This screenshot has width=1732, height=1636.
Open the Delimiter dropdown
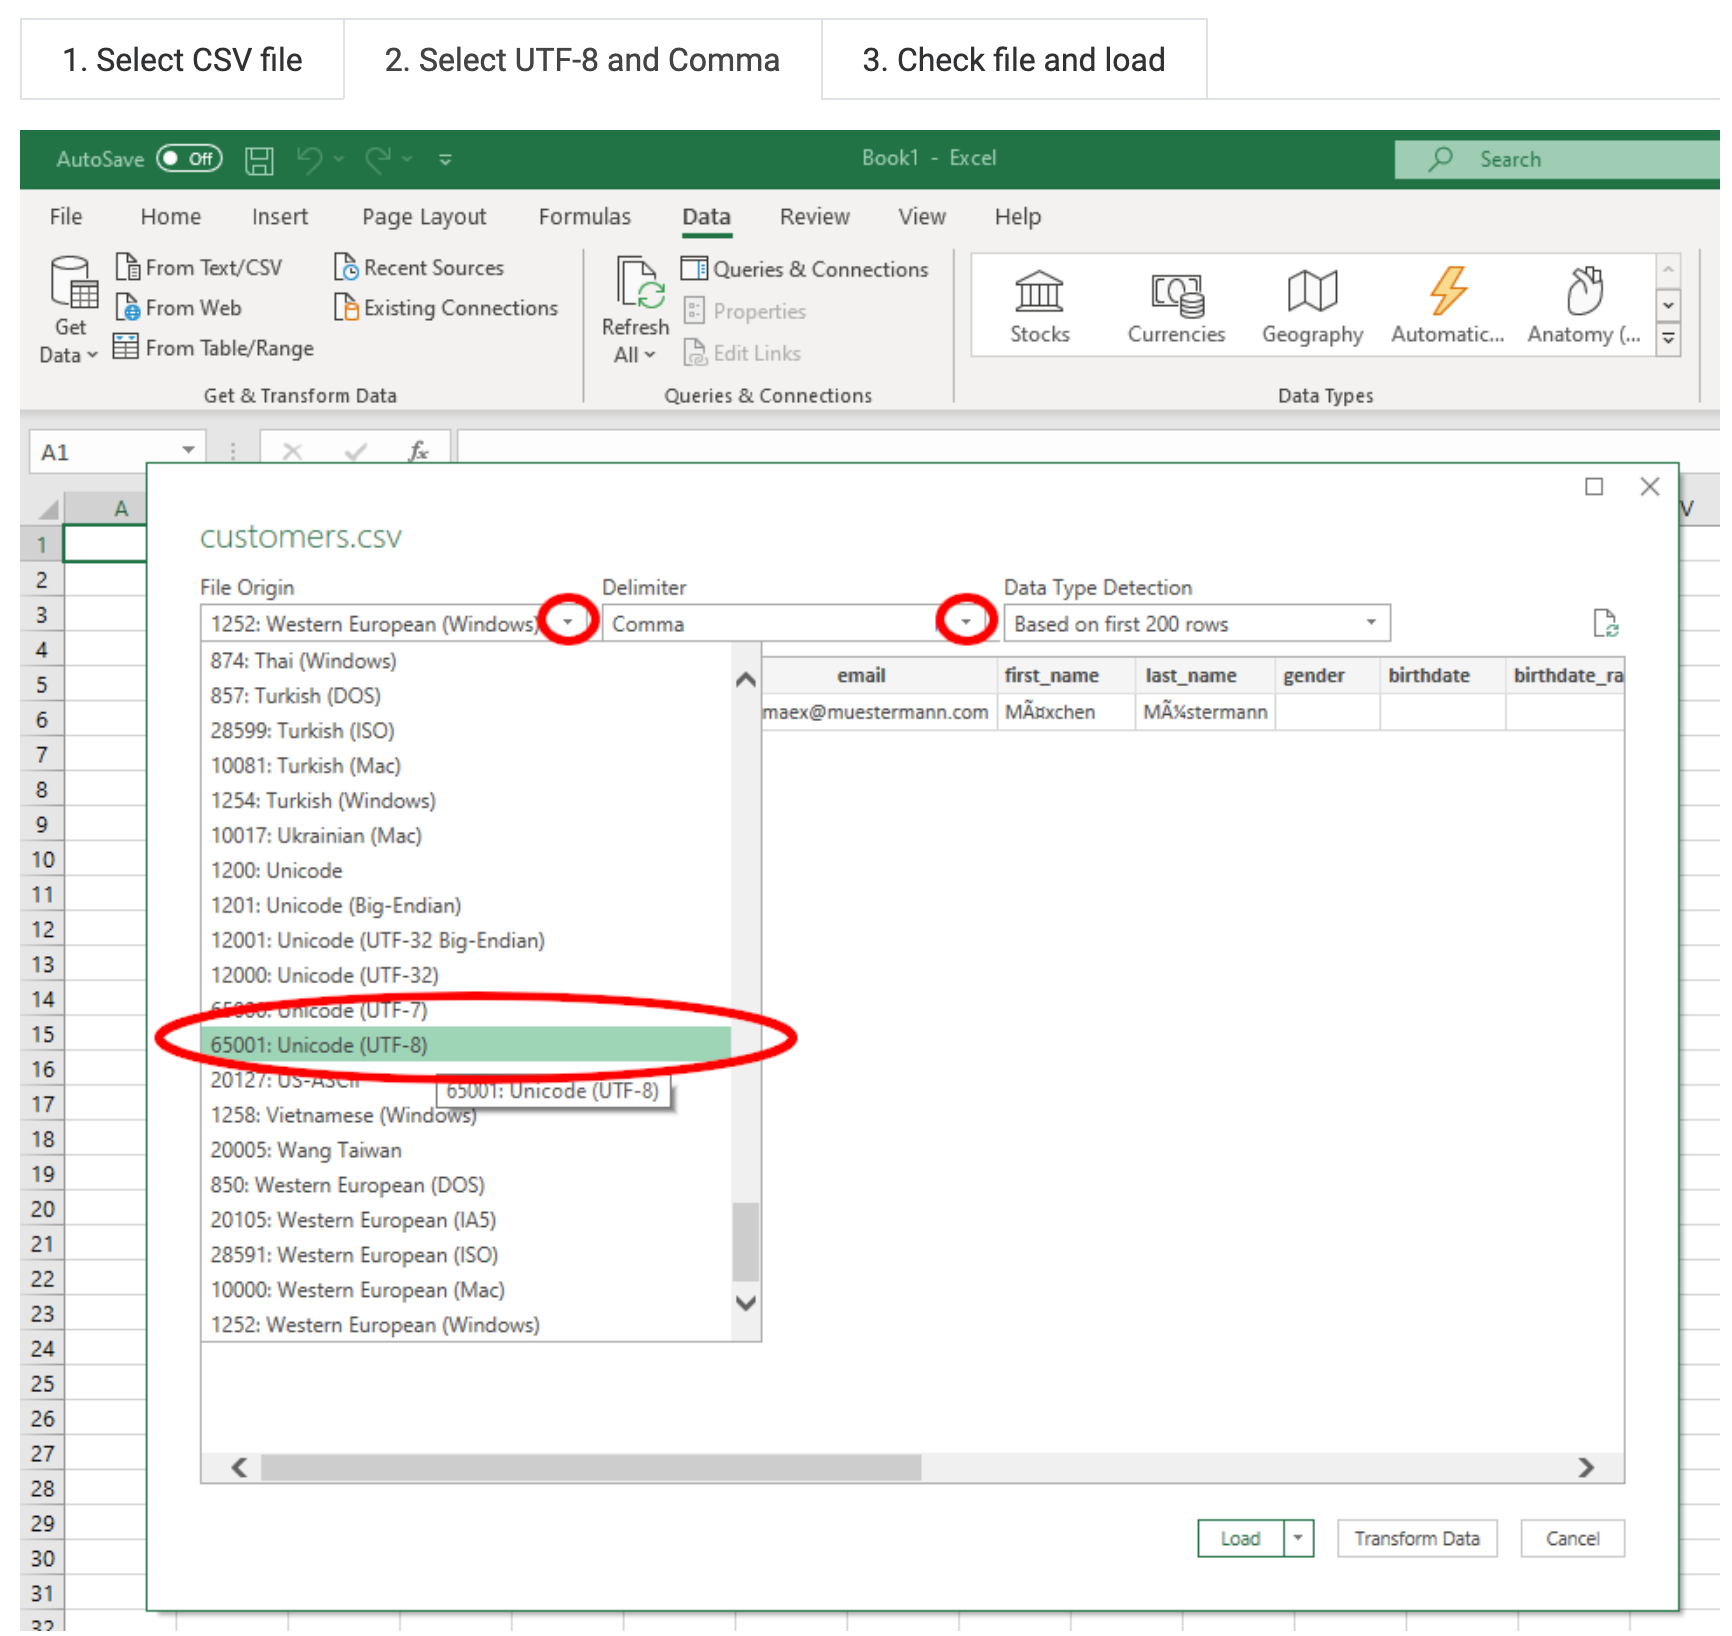965,621
